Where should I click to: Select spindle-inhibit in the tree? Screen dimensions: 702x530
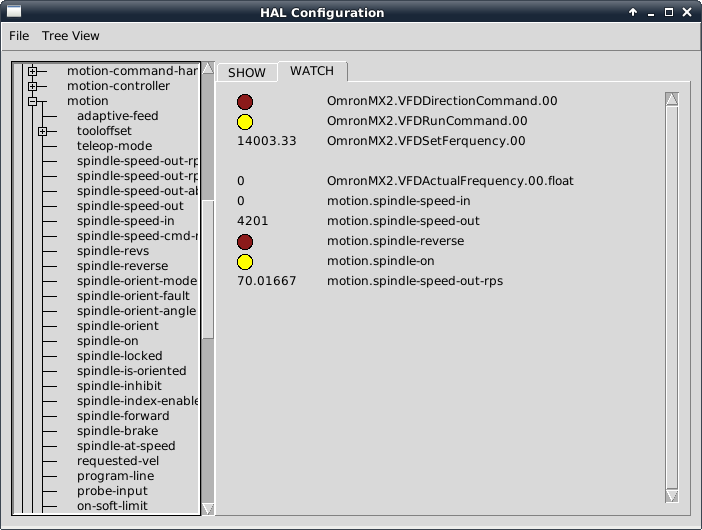click(120, 386)
